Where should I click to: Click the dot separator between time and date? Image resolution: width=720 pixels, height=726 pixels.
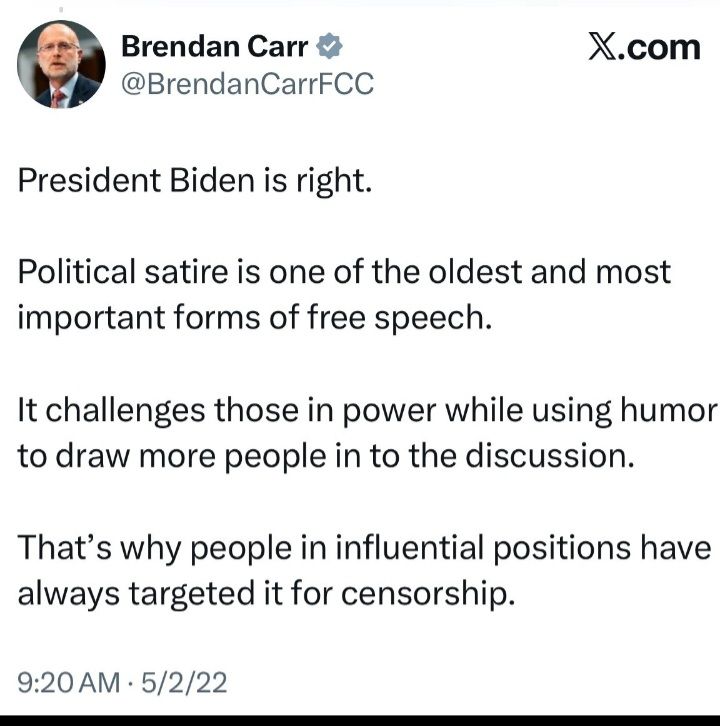click(131, 683)
